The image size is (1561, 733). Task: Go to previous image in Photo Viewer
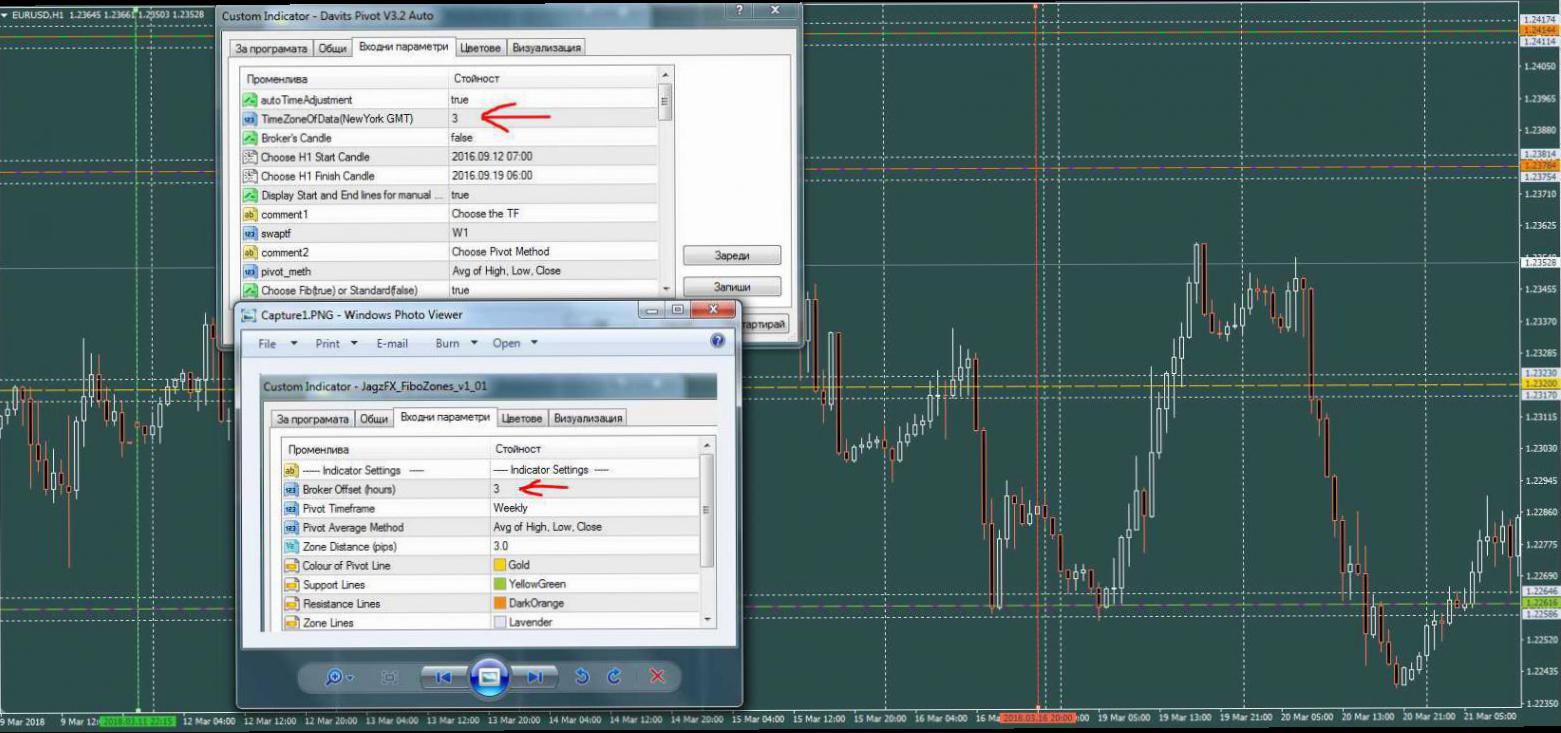(x=442, y=677)
